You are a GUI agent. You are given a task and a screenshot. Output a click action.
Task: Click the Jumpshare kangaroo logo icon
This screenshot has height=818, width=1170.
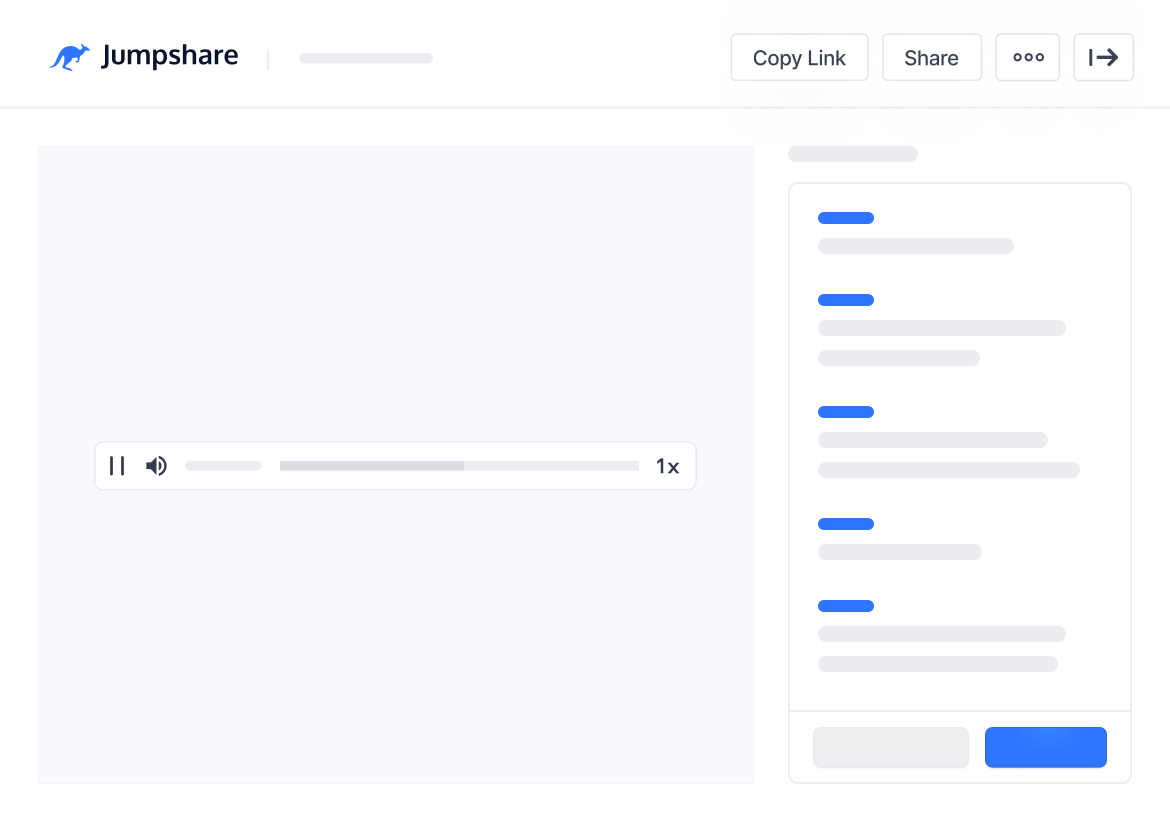(x=69, y=57)
